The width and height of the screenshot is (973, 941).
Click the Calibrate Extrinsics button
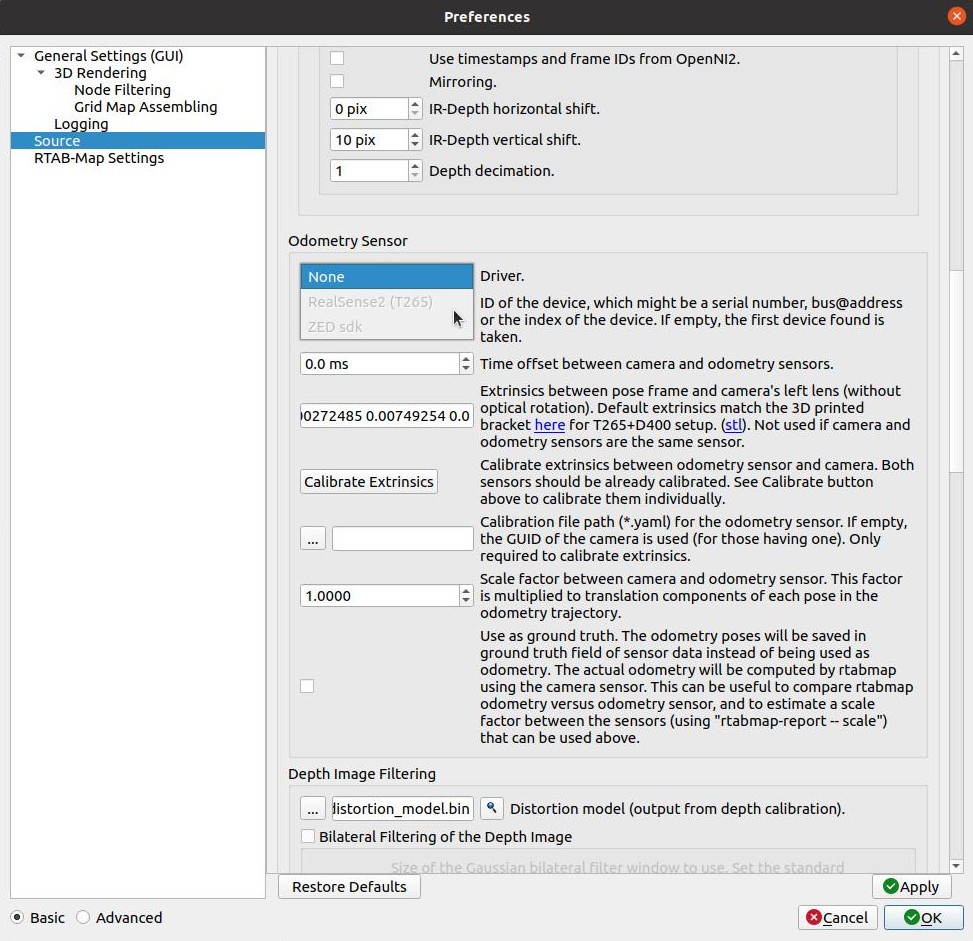pos(369,482)
